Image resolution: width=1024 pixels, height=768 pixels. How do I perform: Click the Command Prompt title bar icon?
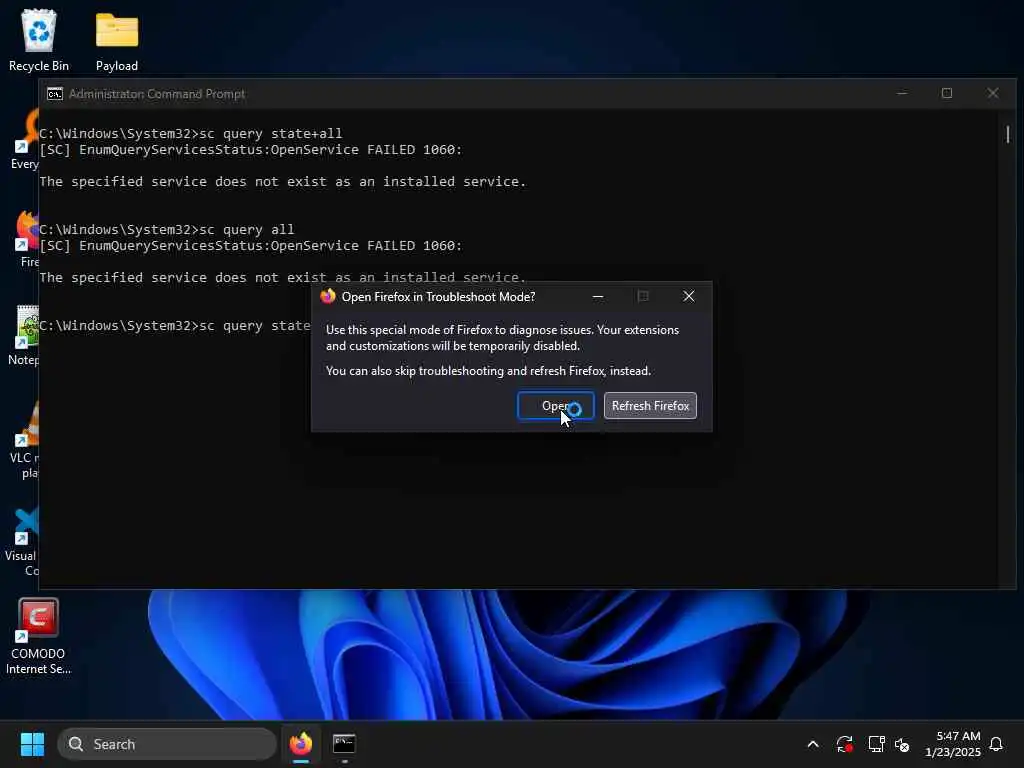[55, 94]
